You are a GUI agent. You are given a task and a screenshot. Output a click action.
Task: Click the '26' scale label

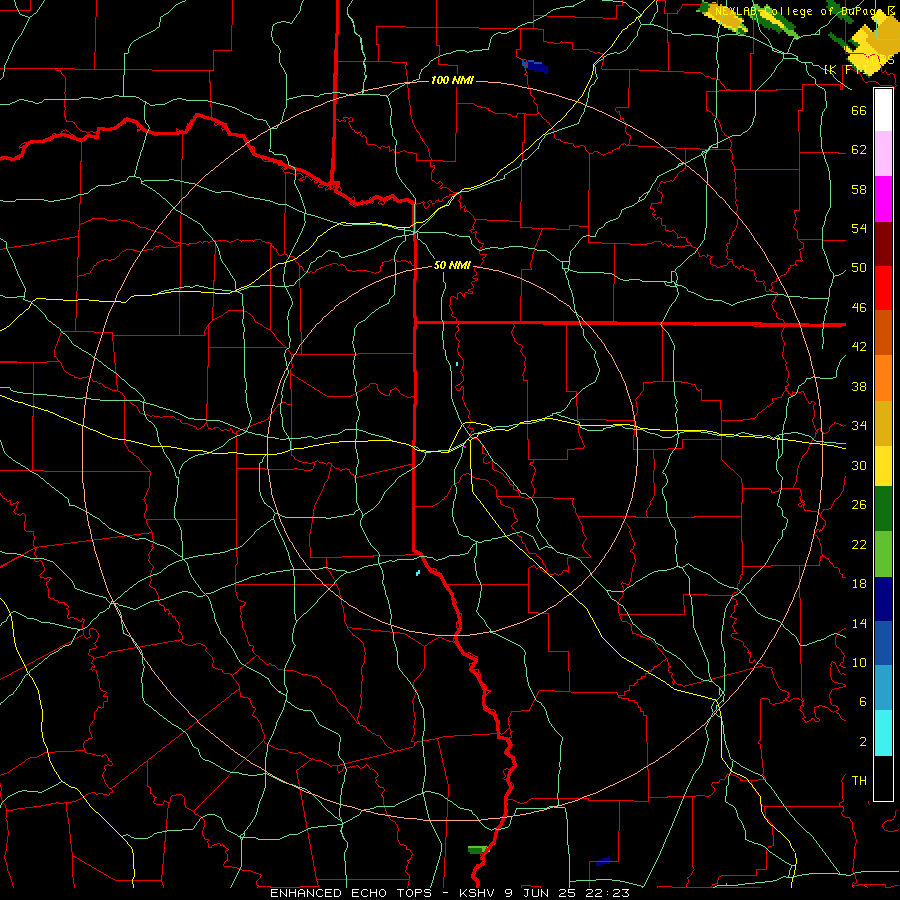859,505
